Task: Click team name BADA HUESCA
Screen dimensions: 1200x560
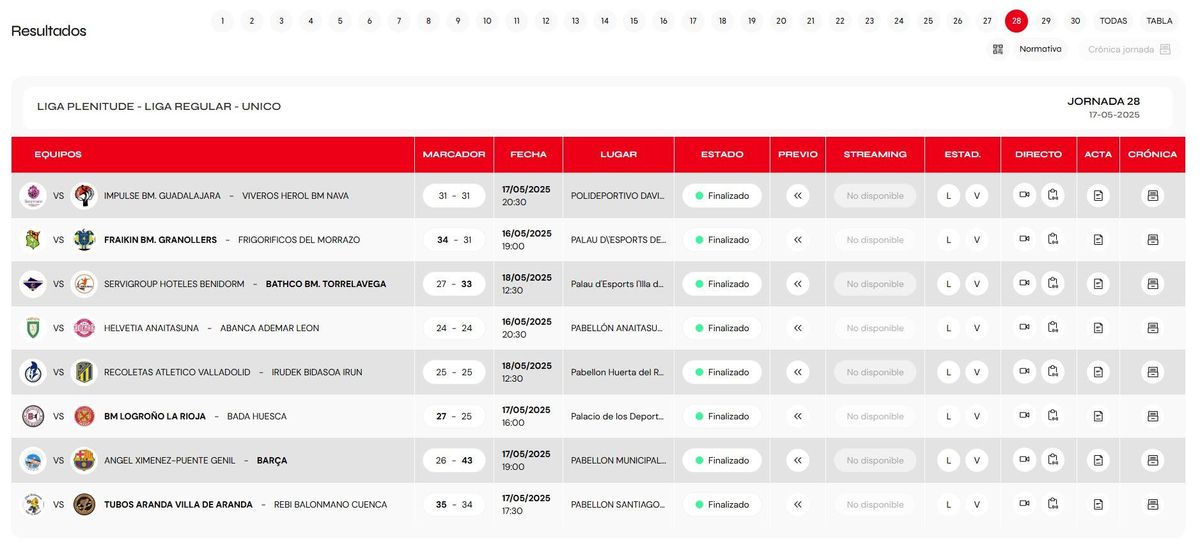Action: [x=257, y=416]
